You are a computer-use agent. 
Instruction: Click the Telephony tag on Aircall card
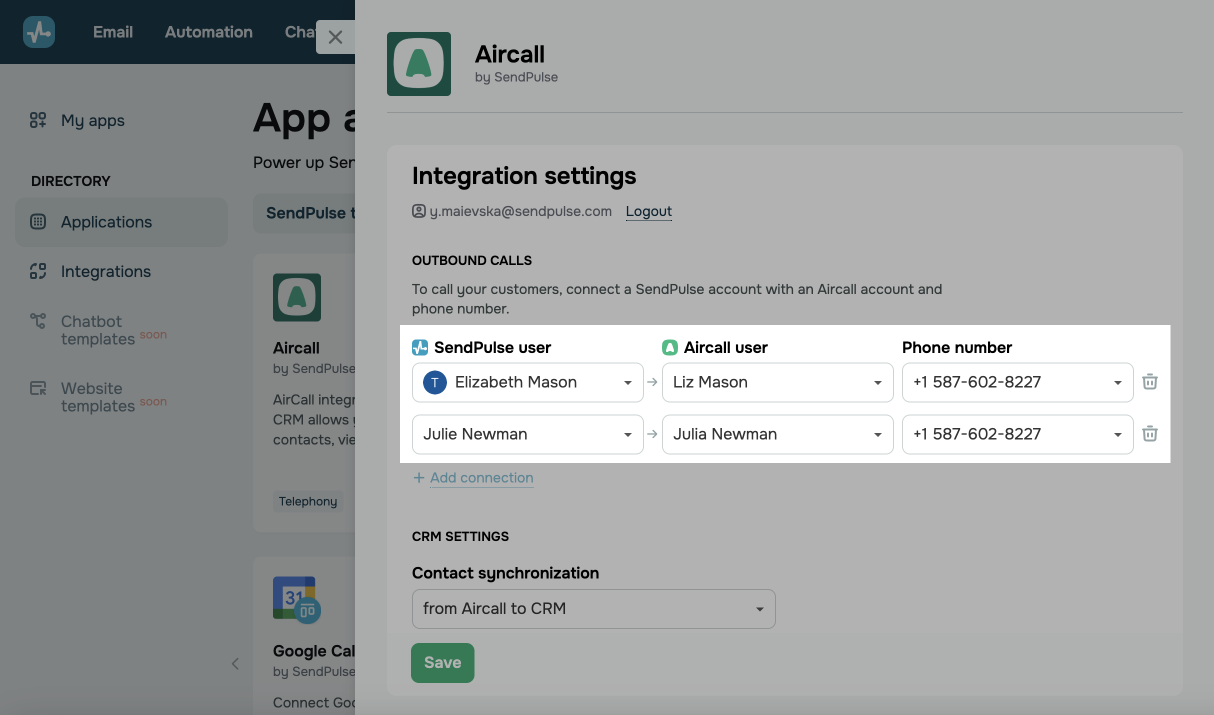click(308, 502)
